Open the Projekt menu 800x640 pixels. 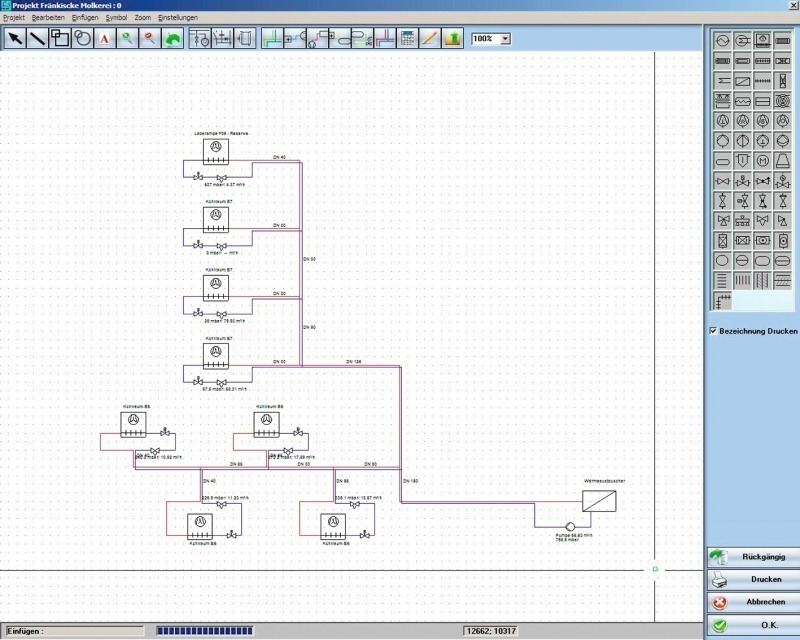click(x=14, y=17)
